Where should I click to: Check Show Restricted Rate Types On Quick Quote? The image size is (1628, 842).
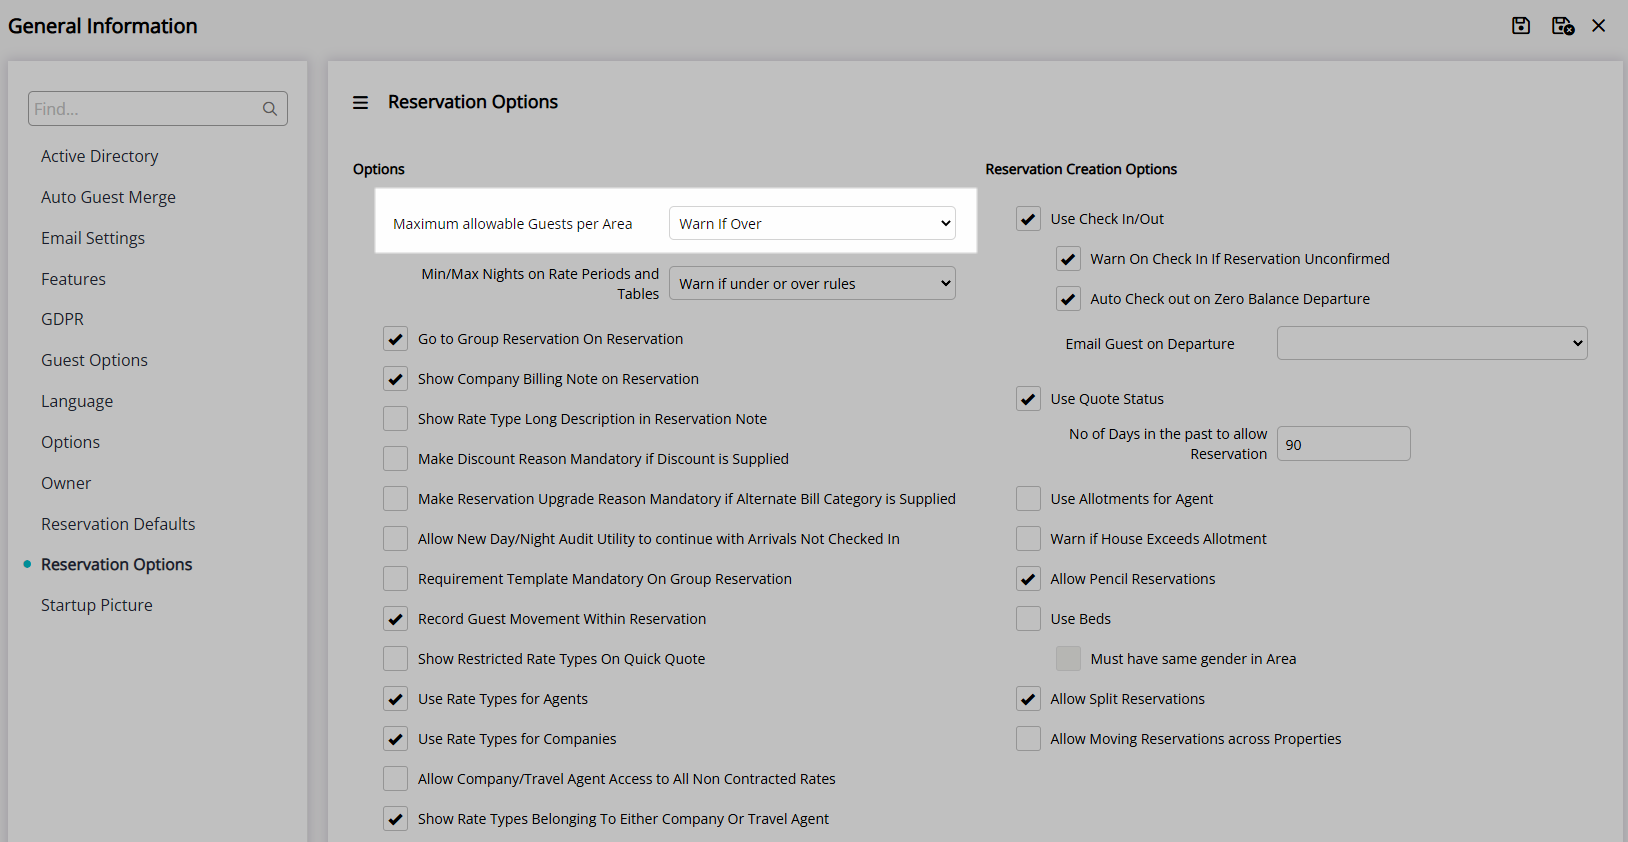point(395,659)
